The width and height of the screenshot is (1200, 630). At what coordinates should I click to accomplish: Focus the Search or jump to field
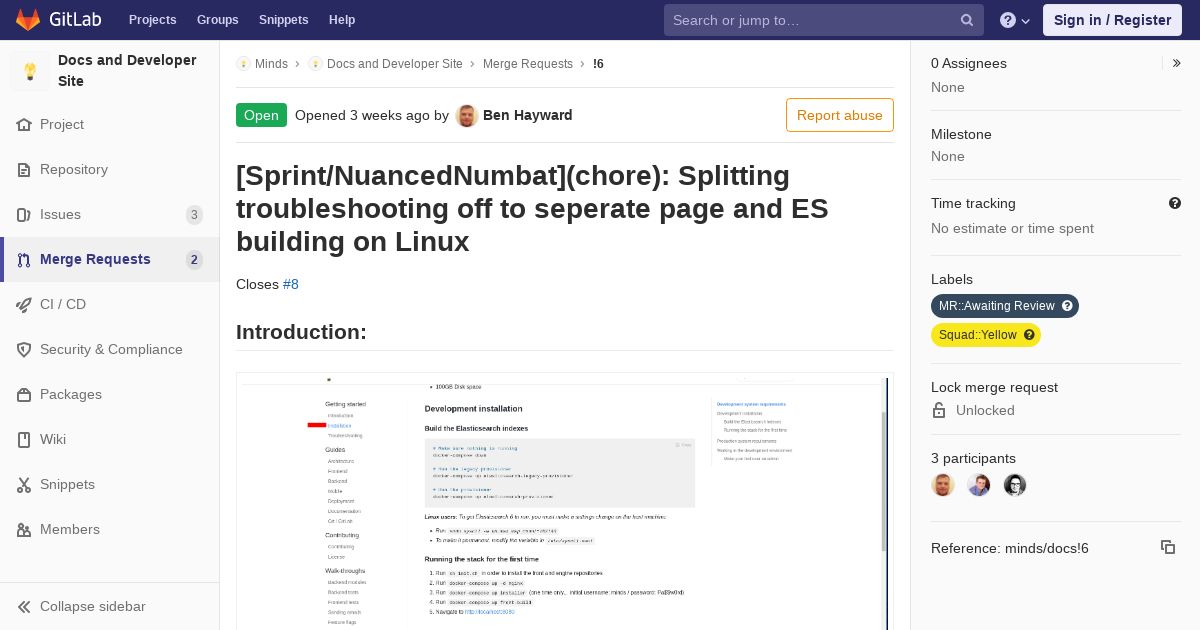[823, 20]
